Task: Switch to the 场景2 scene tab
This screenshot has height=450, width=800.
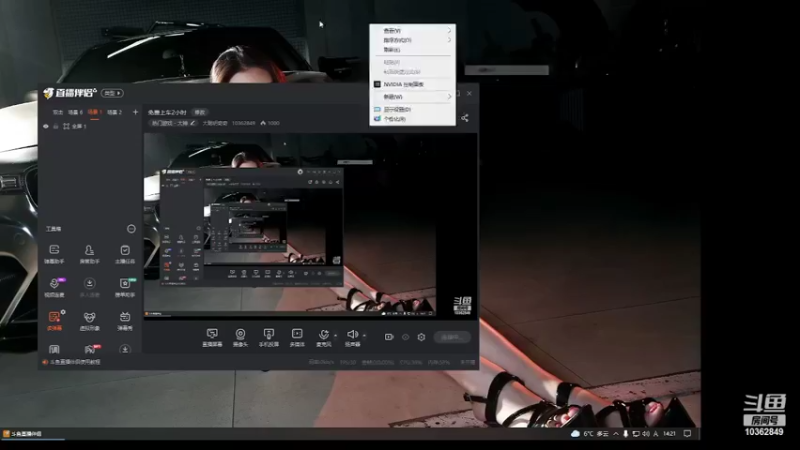Action: click(x=114, y=112)
